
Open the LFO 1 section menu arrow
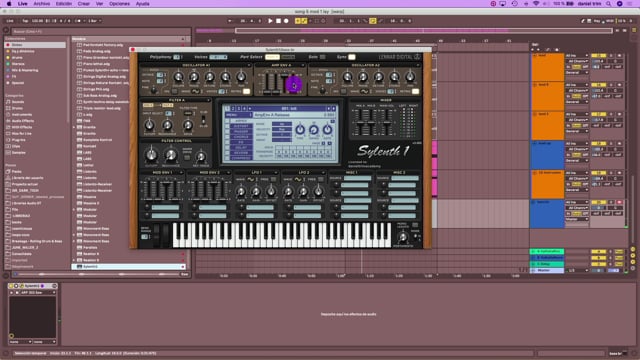[275, 173]
